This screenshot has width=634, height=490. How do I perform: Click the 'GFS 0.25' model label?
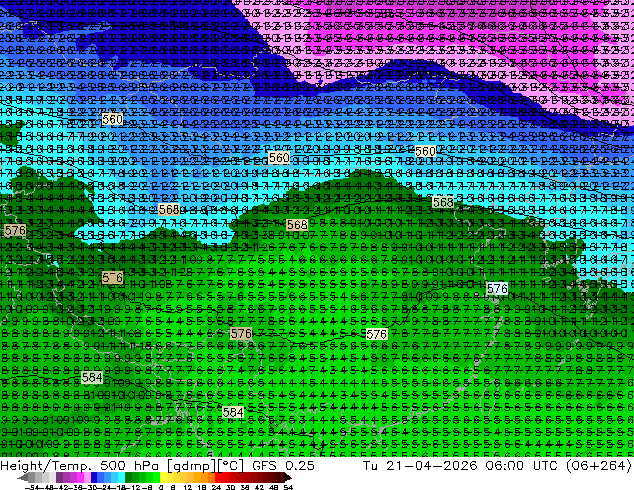[x=283, y=466]
